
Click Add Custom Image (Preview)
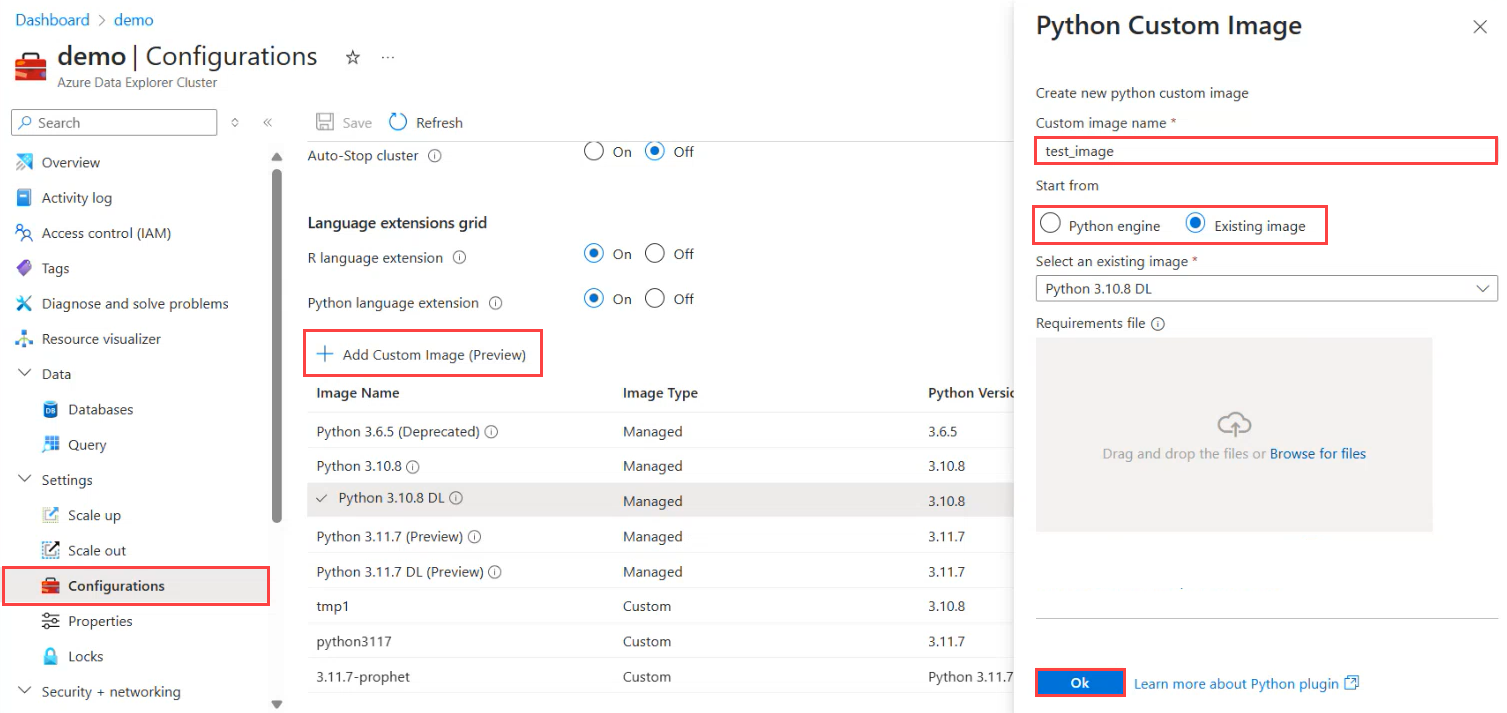(x=422, y=353)
